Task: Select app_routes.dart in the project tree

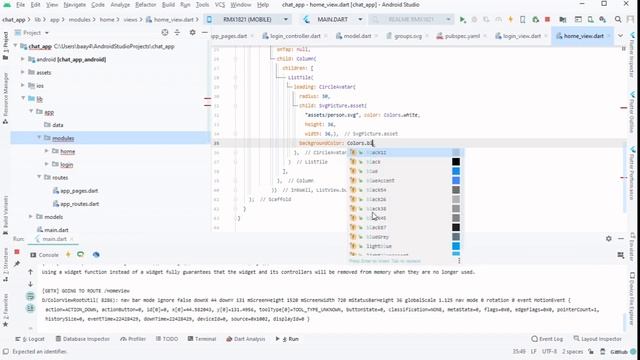Action: [80, 204]
